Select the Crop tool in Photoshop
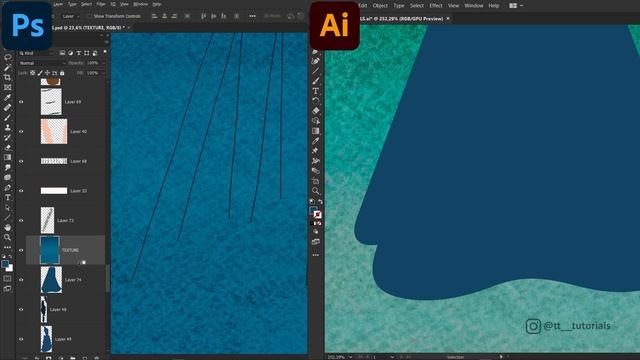This screenshot has width=640, height=360. pyautogui.click(x=7, y=77)
